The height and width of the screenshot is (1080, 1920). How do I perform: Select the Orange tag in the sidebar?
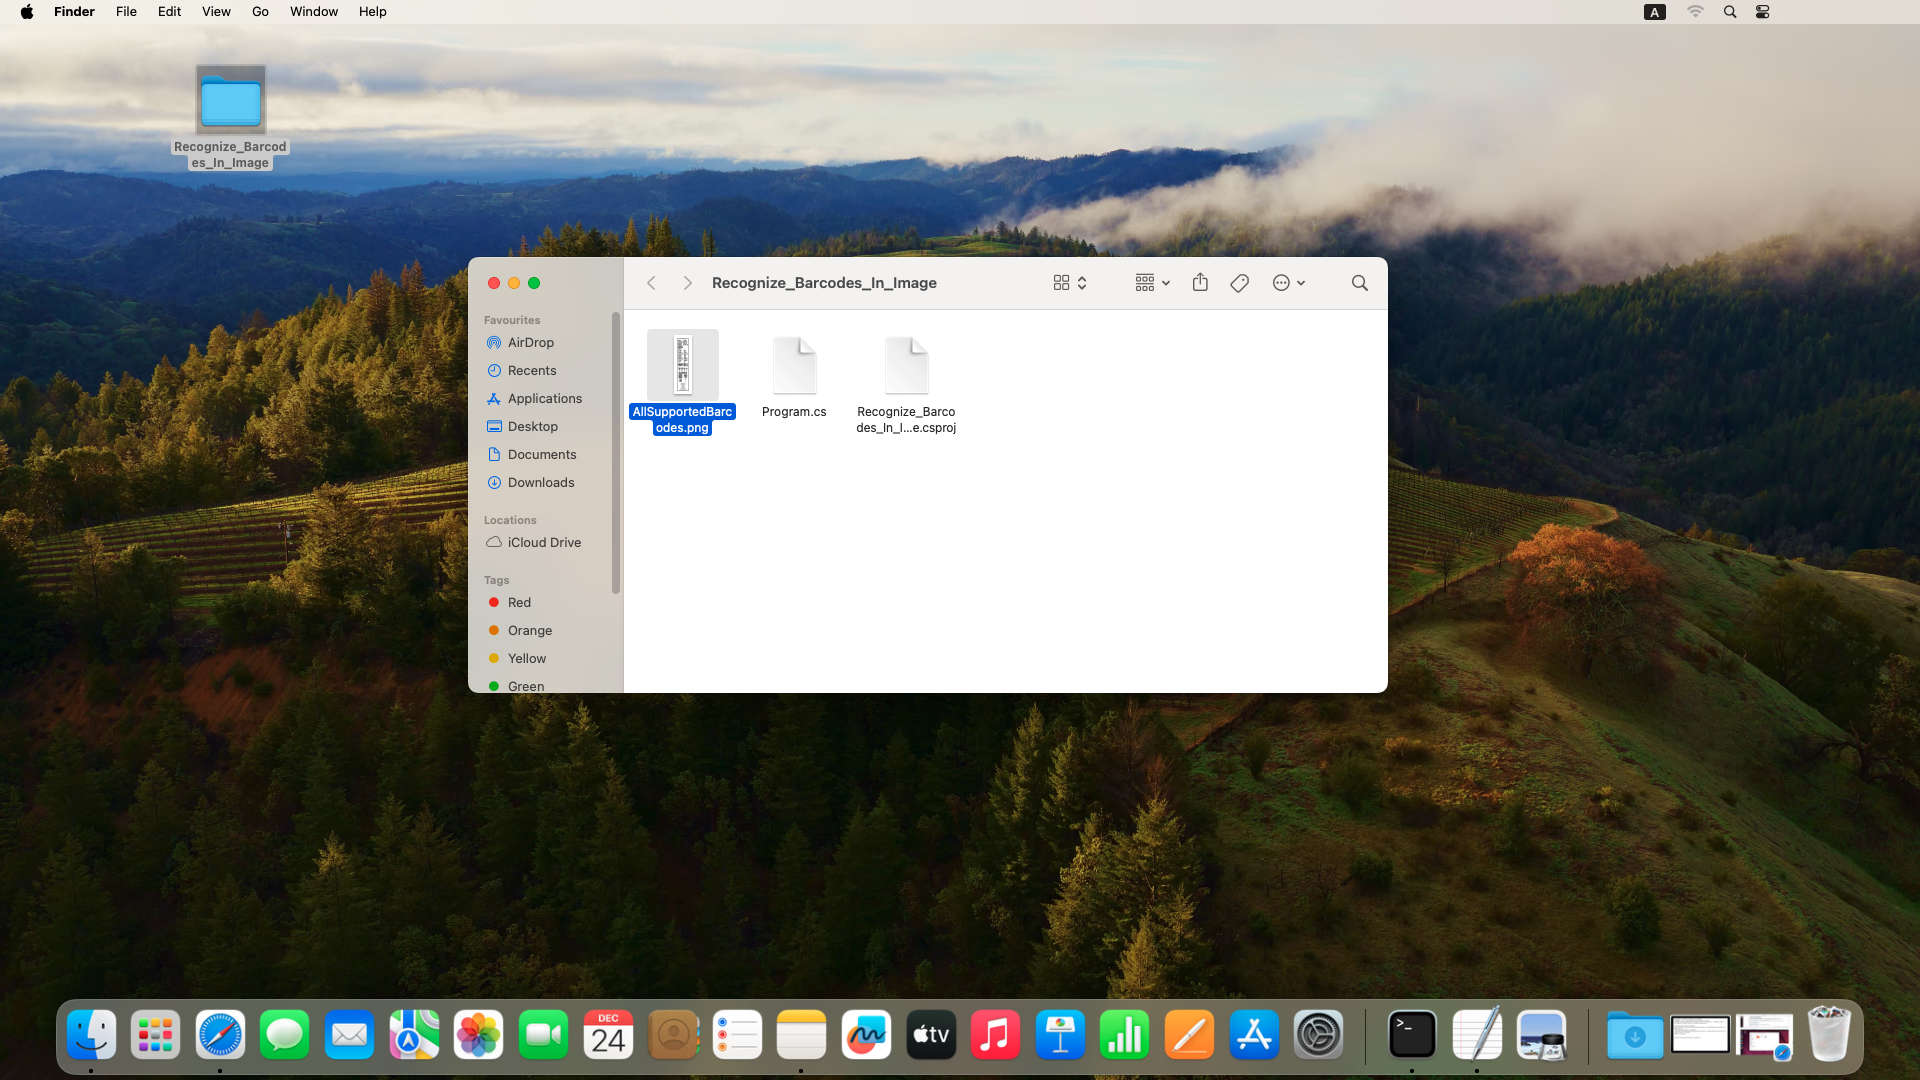coord(529,630)
